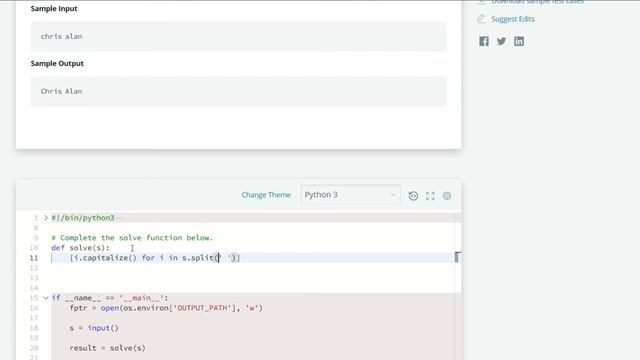Reset code with the restore icon

(413, 196)
